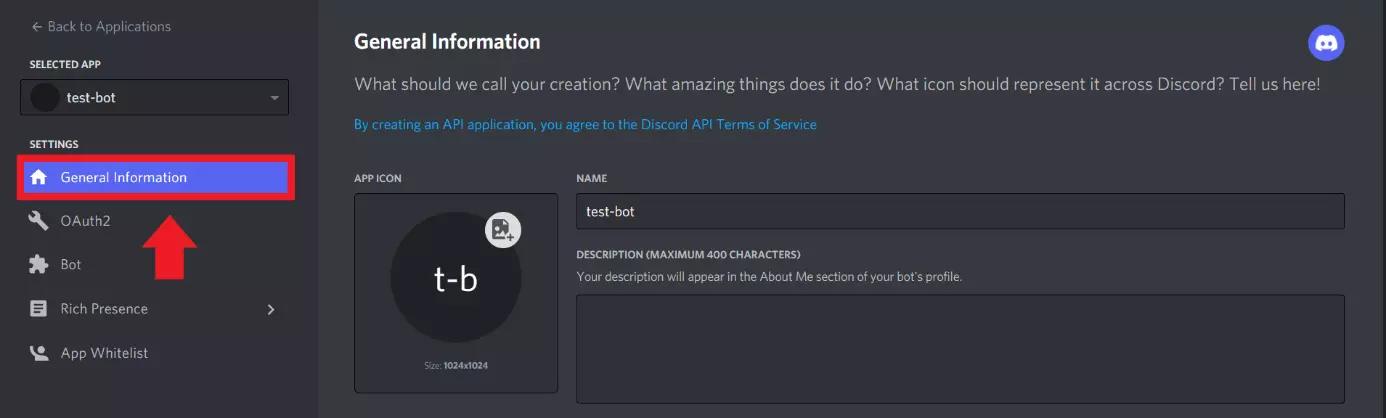Click the App Whitelist person icon
Viewport: 1386px width, 418px height.
pyautogui.click(x=39, y=353)
